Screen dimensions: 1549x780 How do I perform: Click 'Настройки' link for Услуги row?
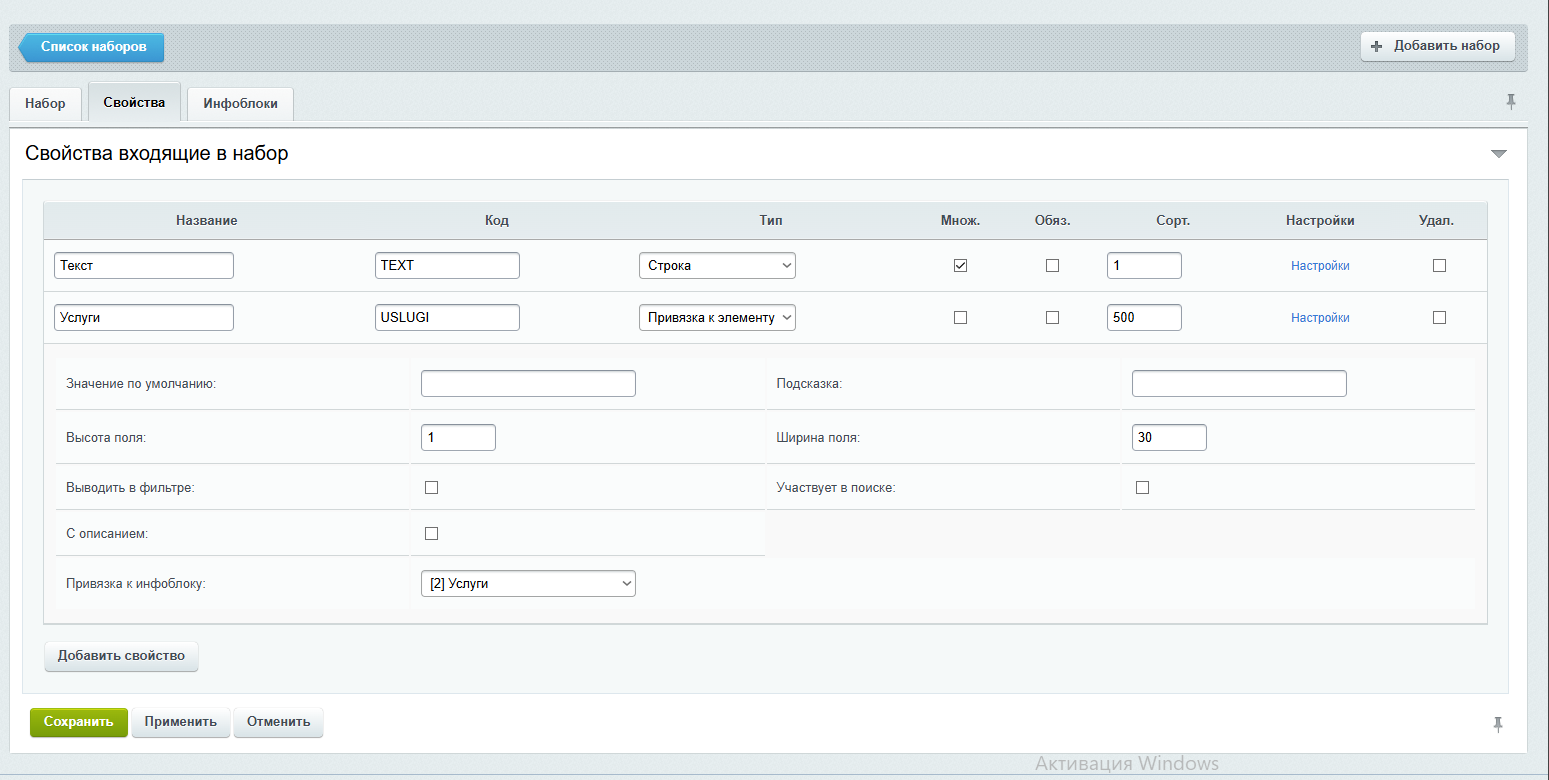coord(1320,318)
